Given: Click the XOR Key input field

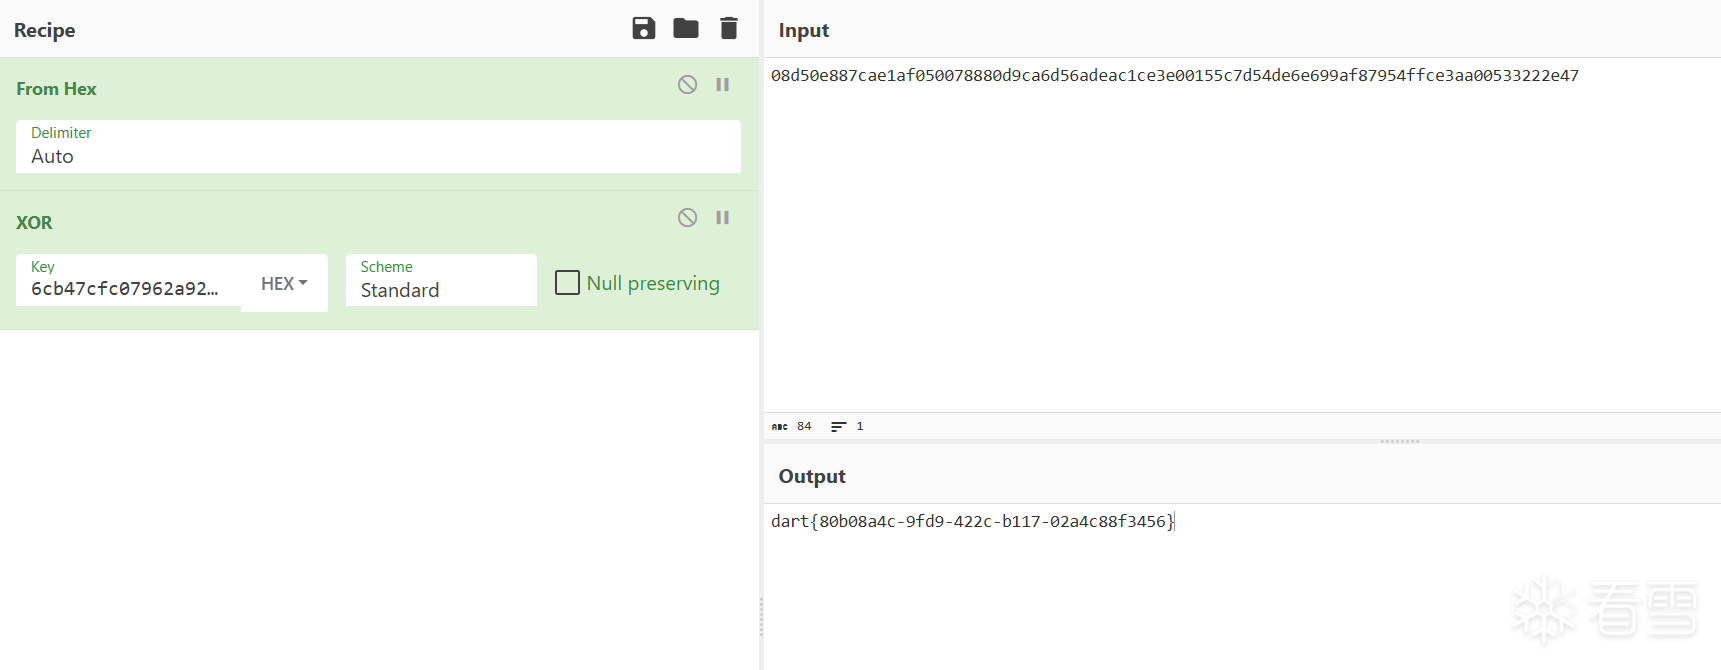Looking at the screenshot, I should point(126,288).
